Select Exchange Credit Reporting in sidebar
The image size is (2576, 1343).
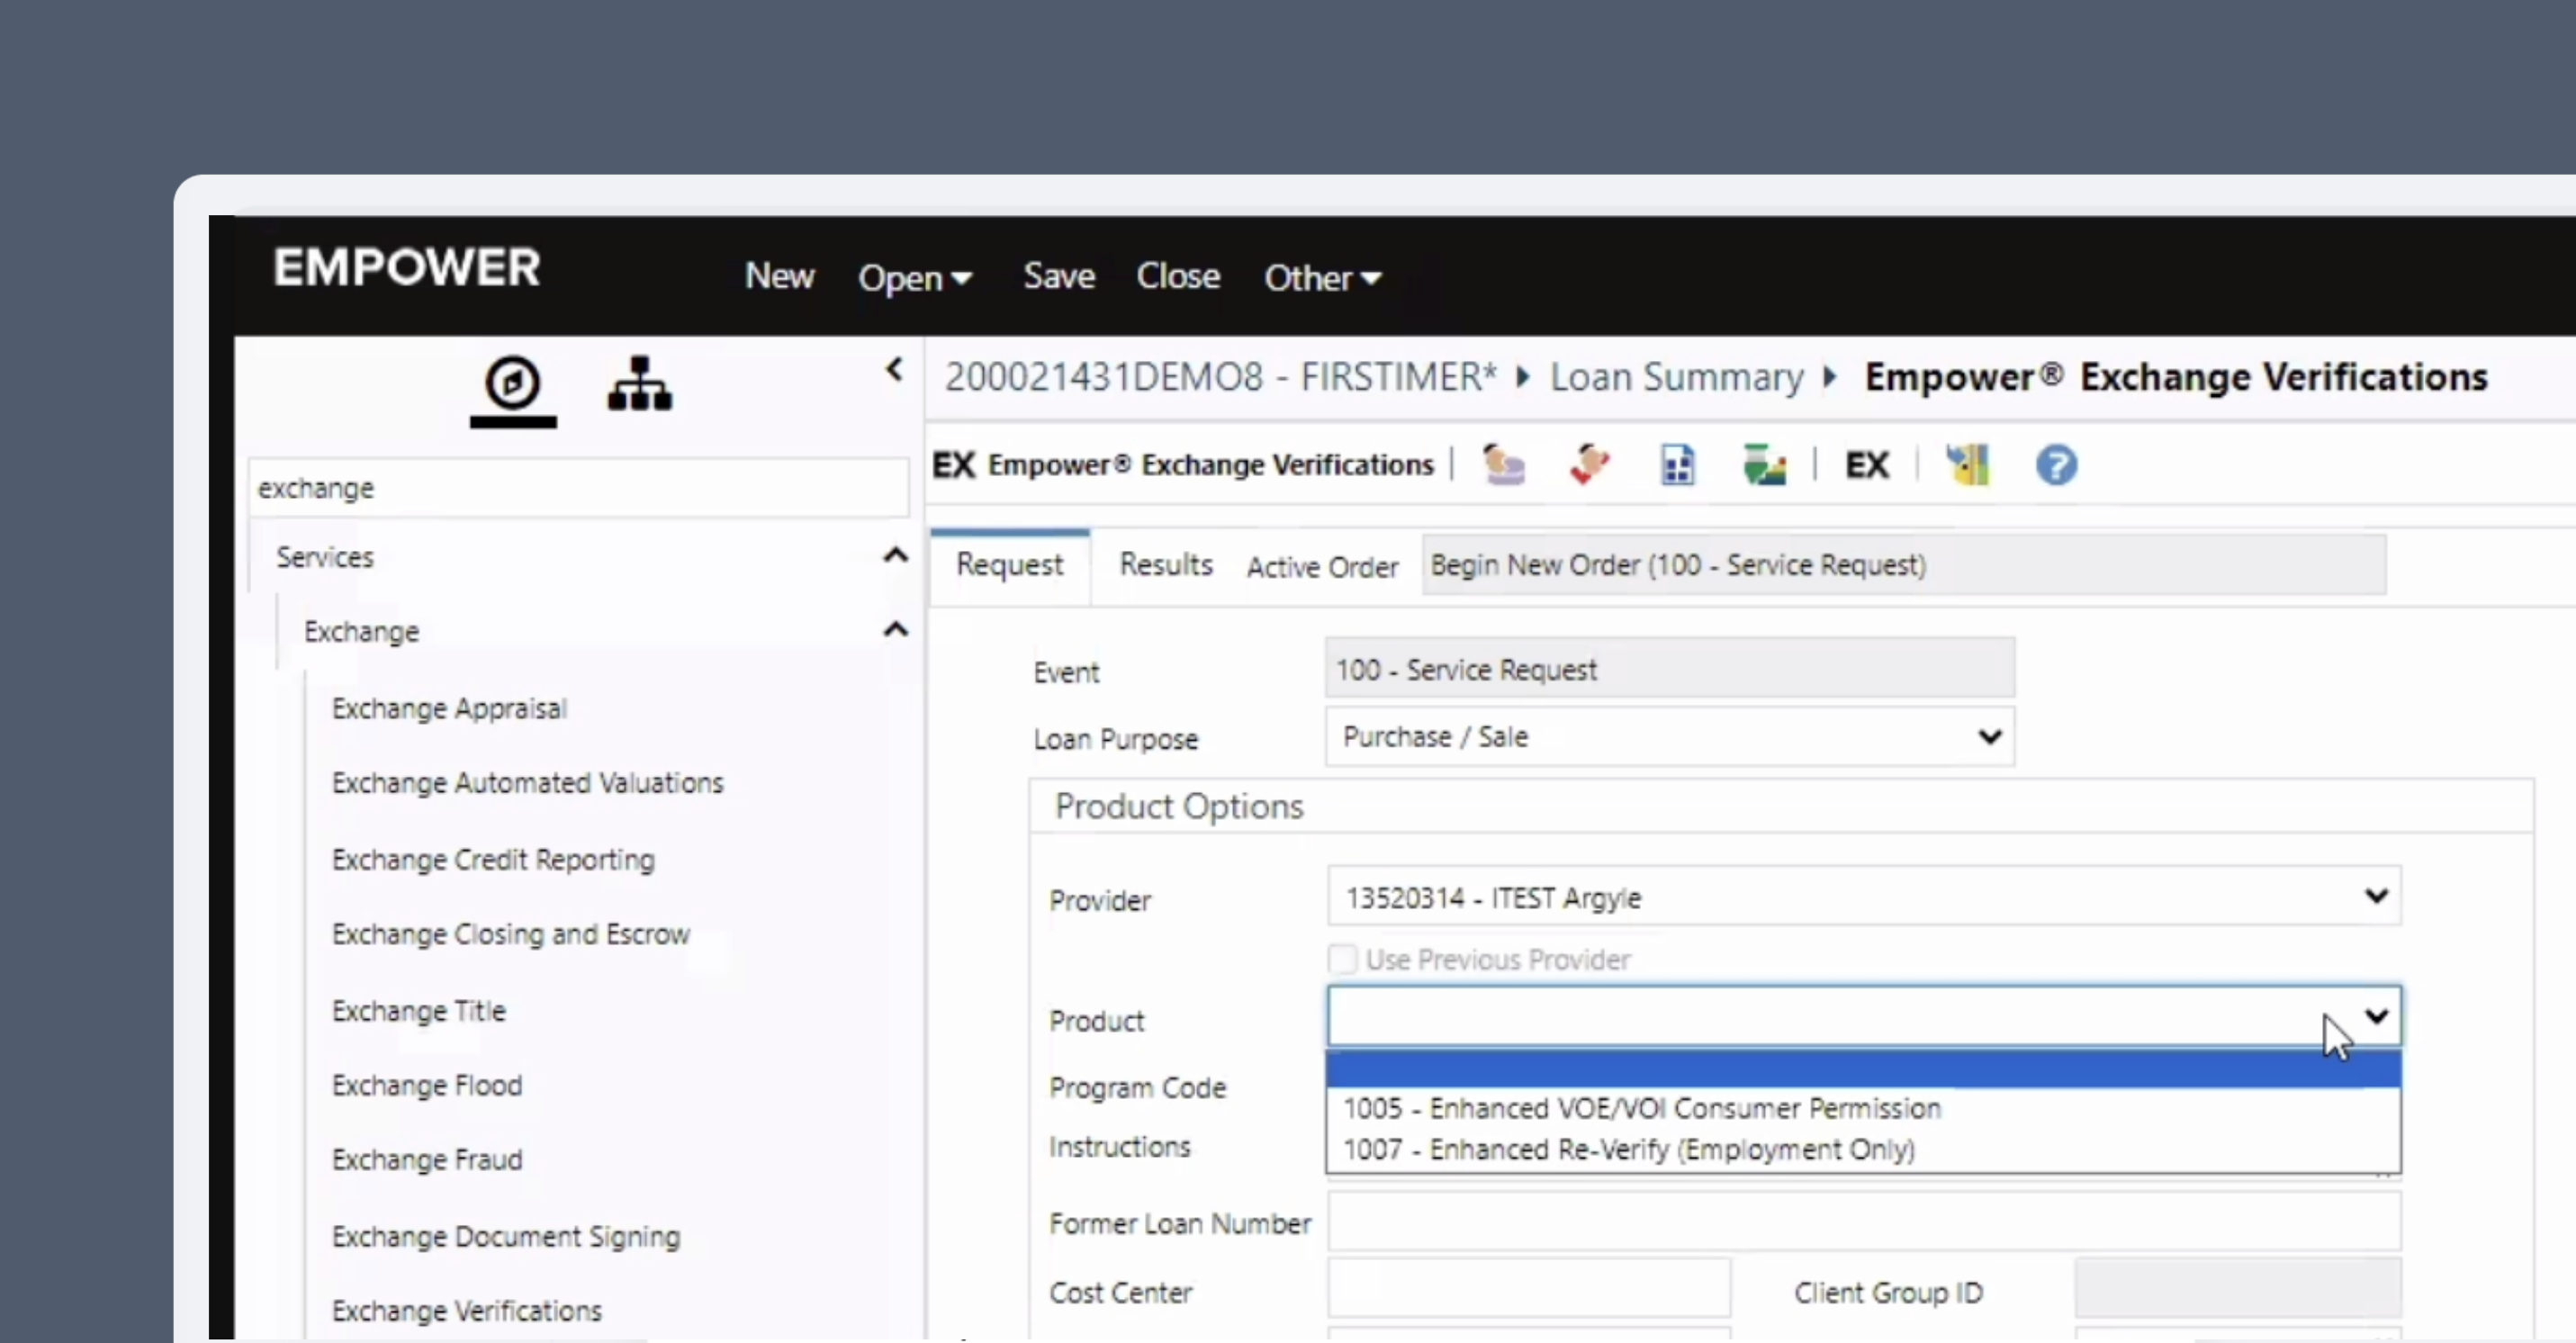click(x=493, y=858)
